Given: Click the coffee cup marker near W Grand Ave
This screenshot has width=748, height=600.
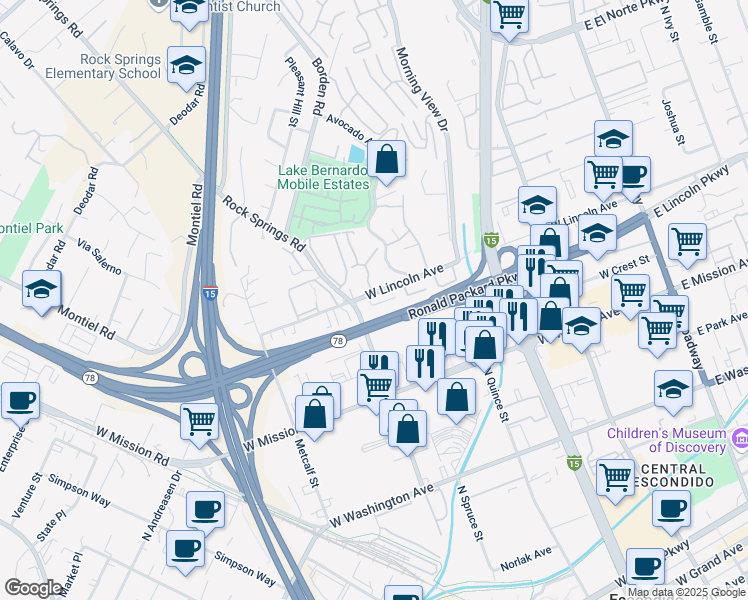Looking at the screenshot, I should pos(645,569).
